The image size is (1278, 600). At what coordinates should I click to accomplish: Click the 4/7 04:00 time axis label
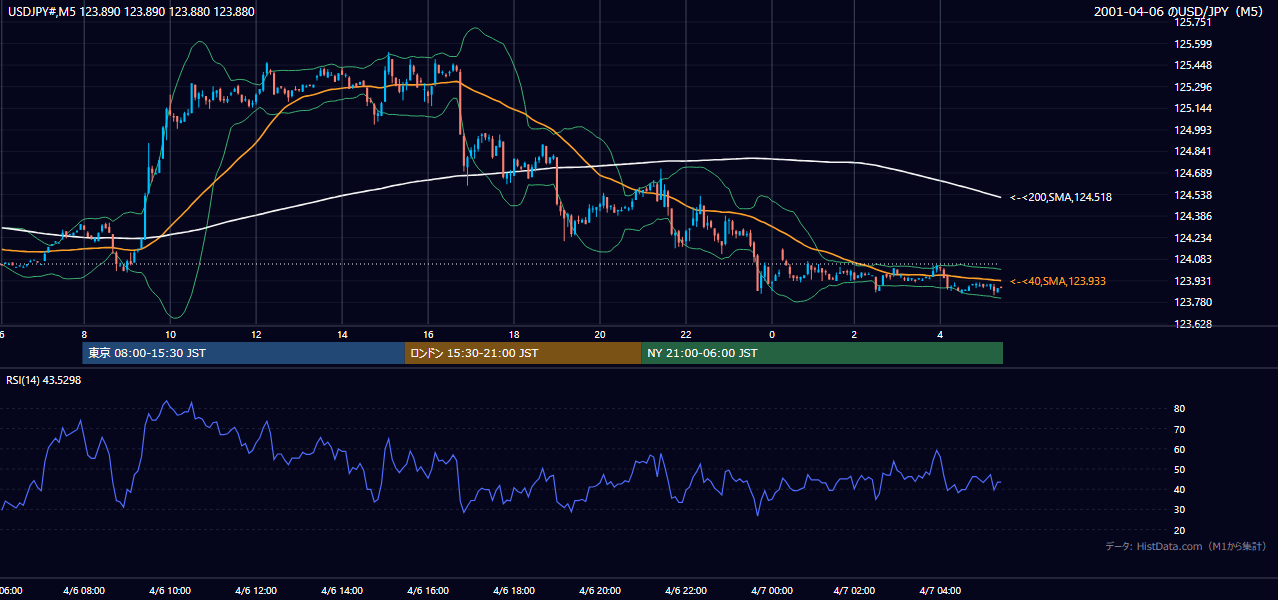point(940,591)
